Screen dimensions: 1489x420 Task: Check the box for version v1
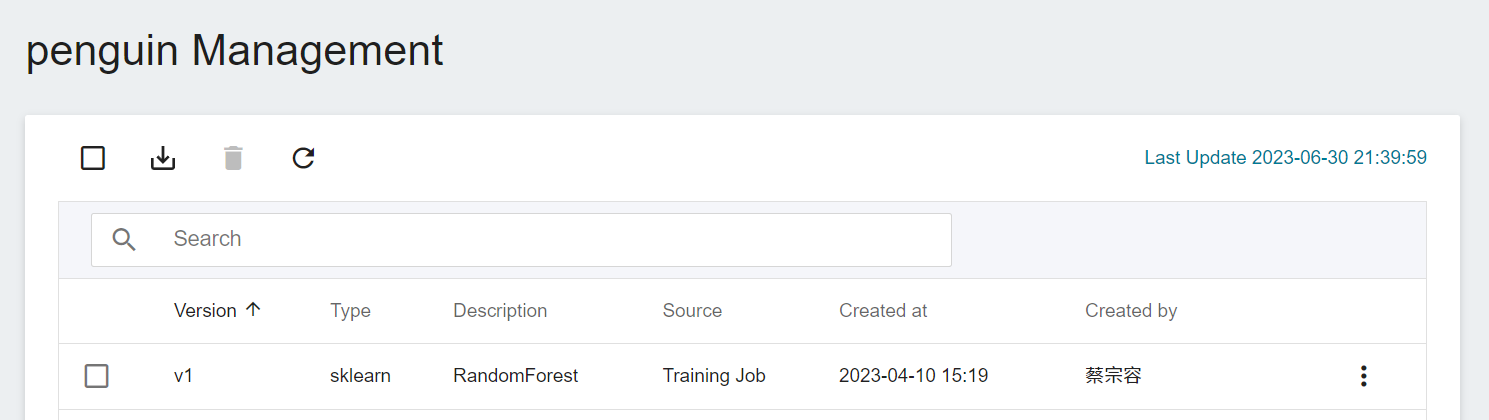tap(96, 376)
